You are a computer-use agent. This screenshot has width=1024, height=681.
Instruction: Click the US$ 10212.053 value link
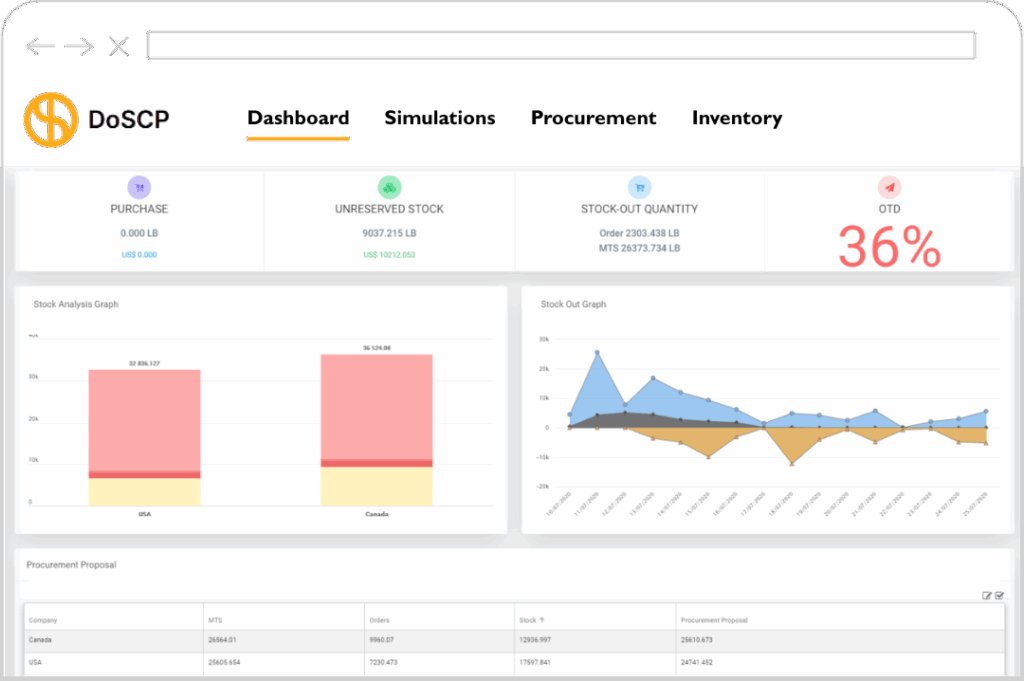pos(389,255)
